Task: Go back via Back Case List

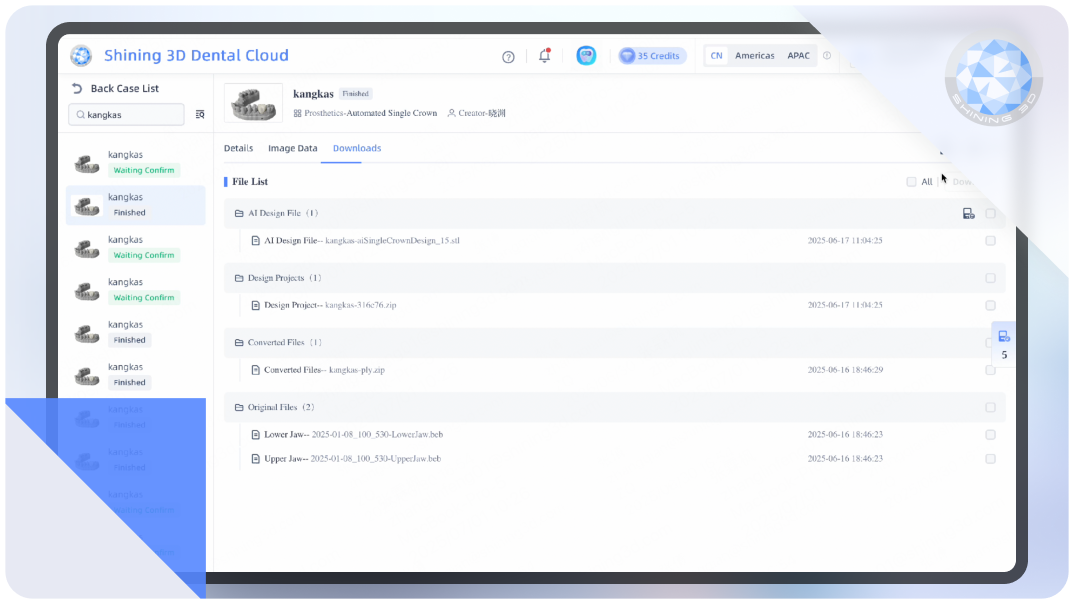Action: pos(115,89)
